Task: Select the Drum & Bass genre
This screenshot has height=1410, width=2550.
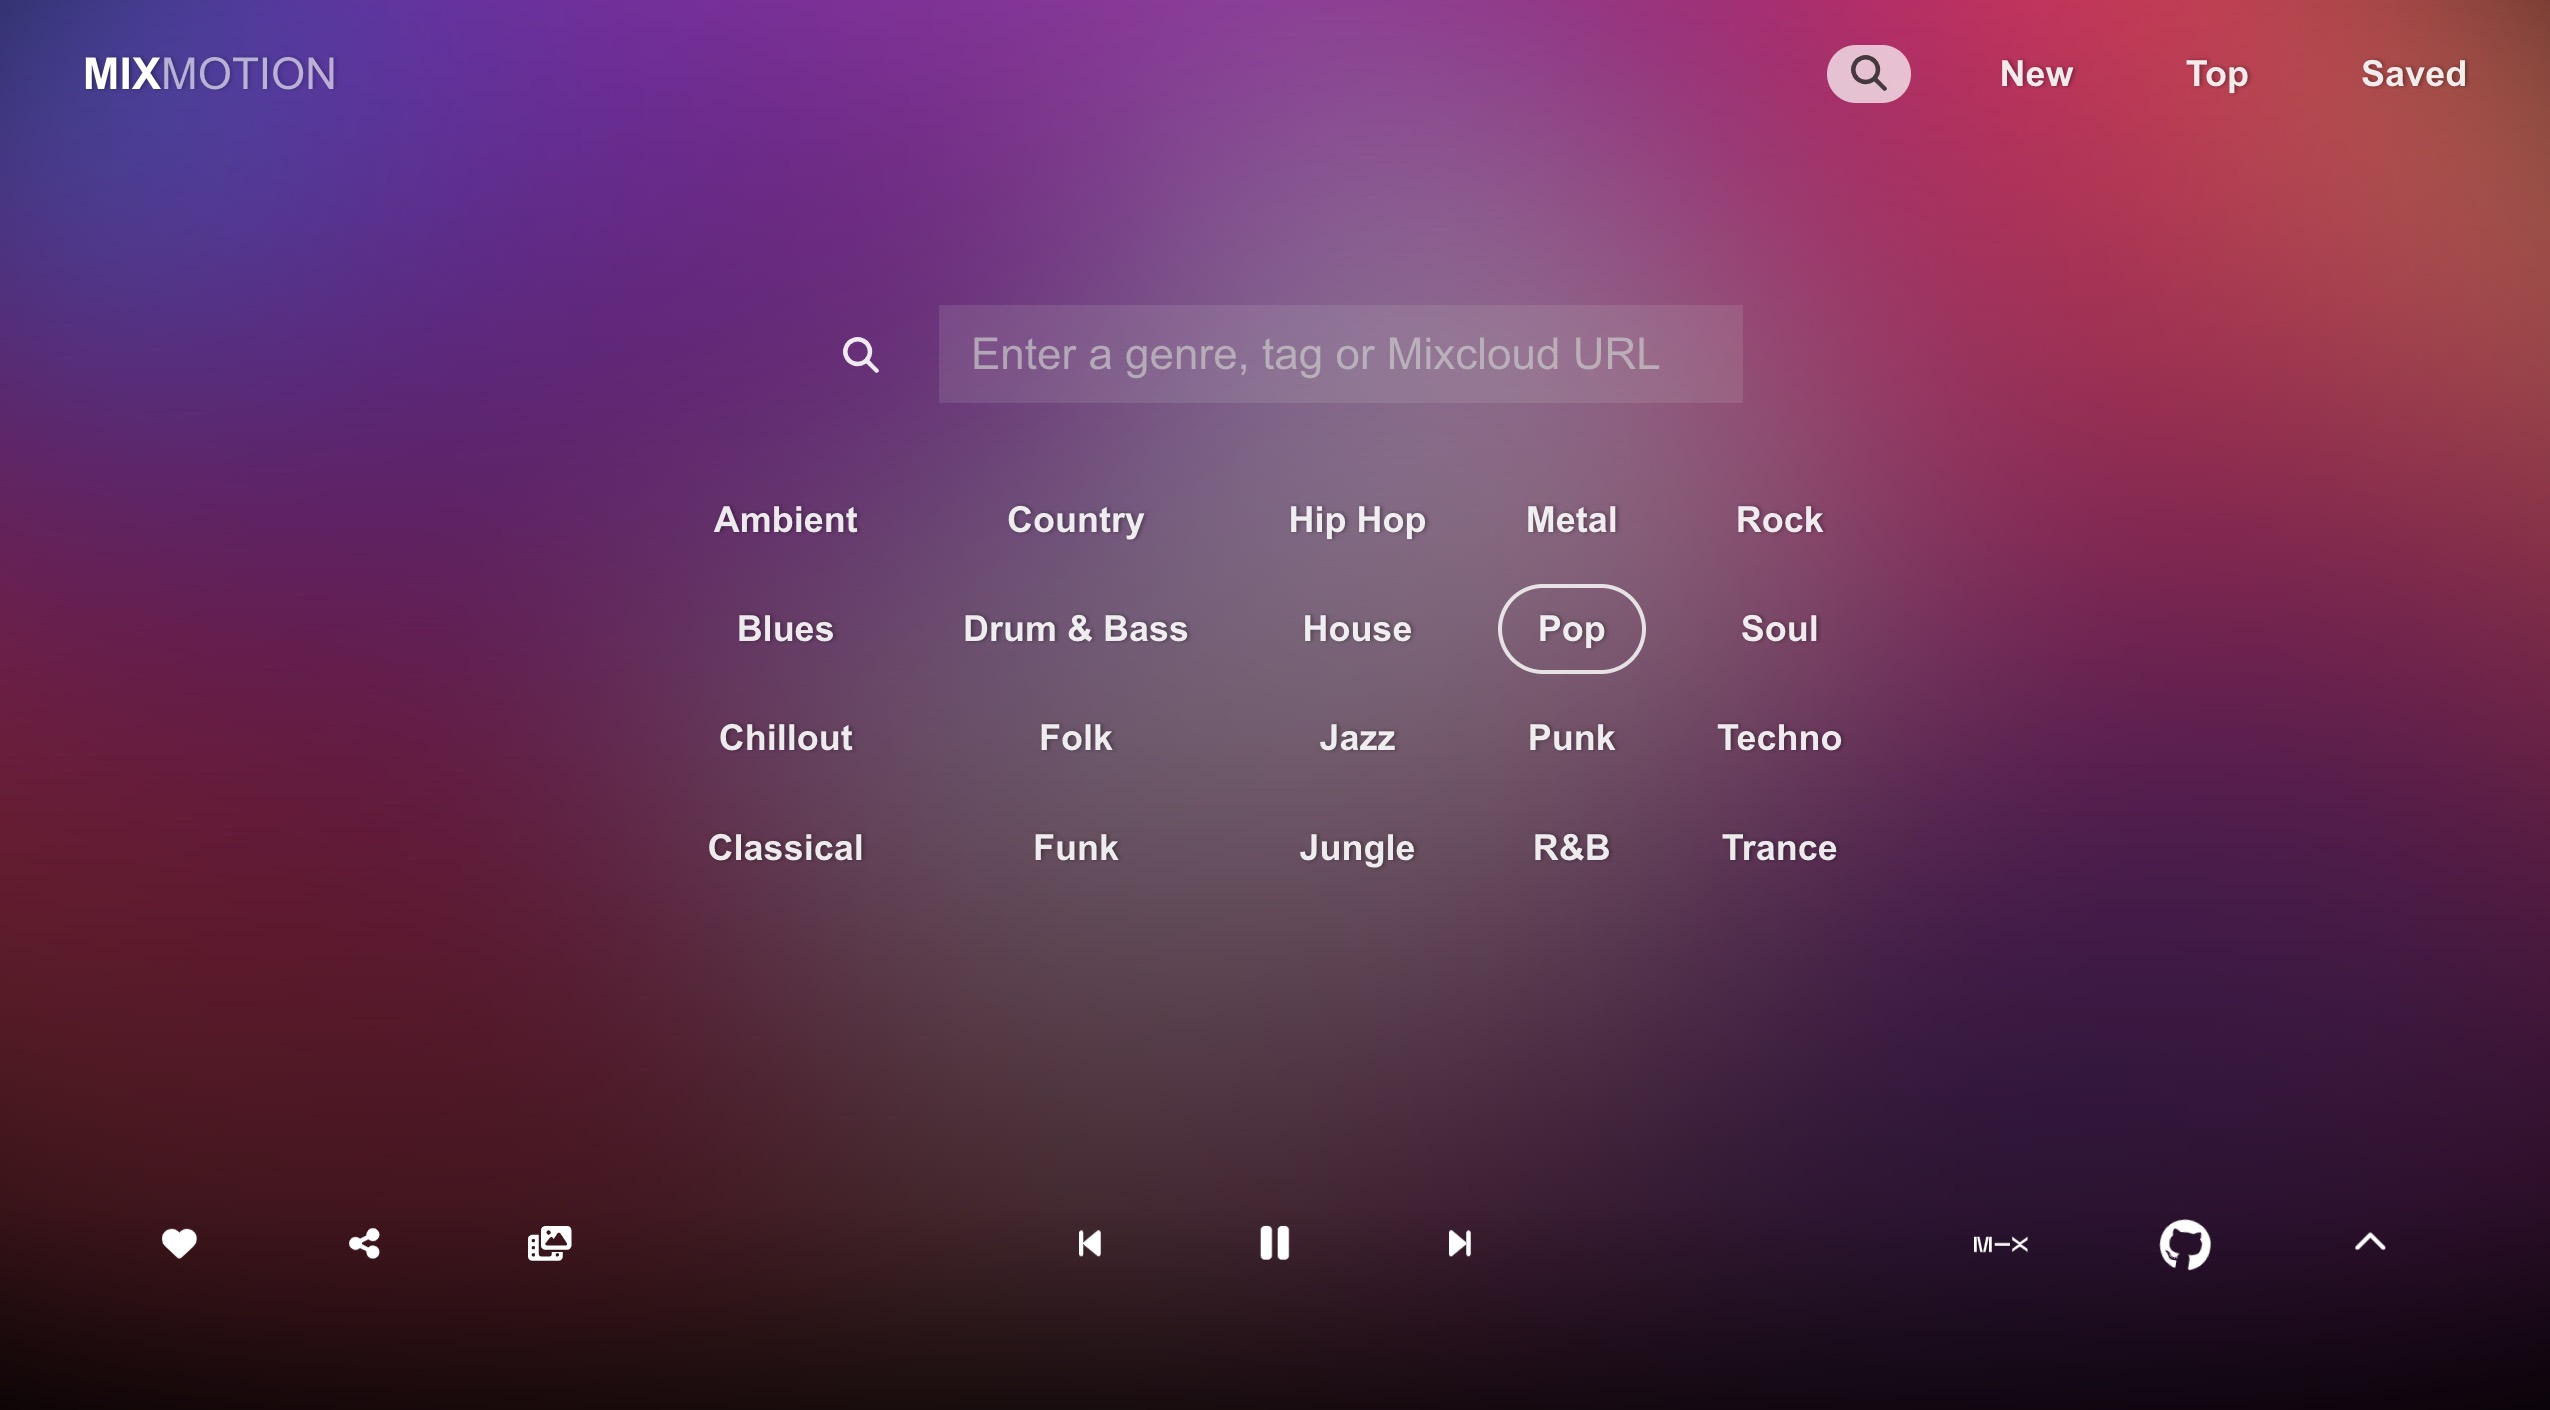Action: (x=1074, y=629)
